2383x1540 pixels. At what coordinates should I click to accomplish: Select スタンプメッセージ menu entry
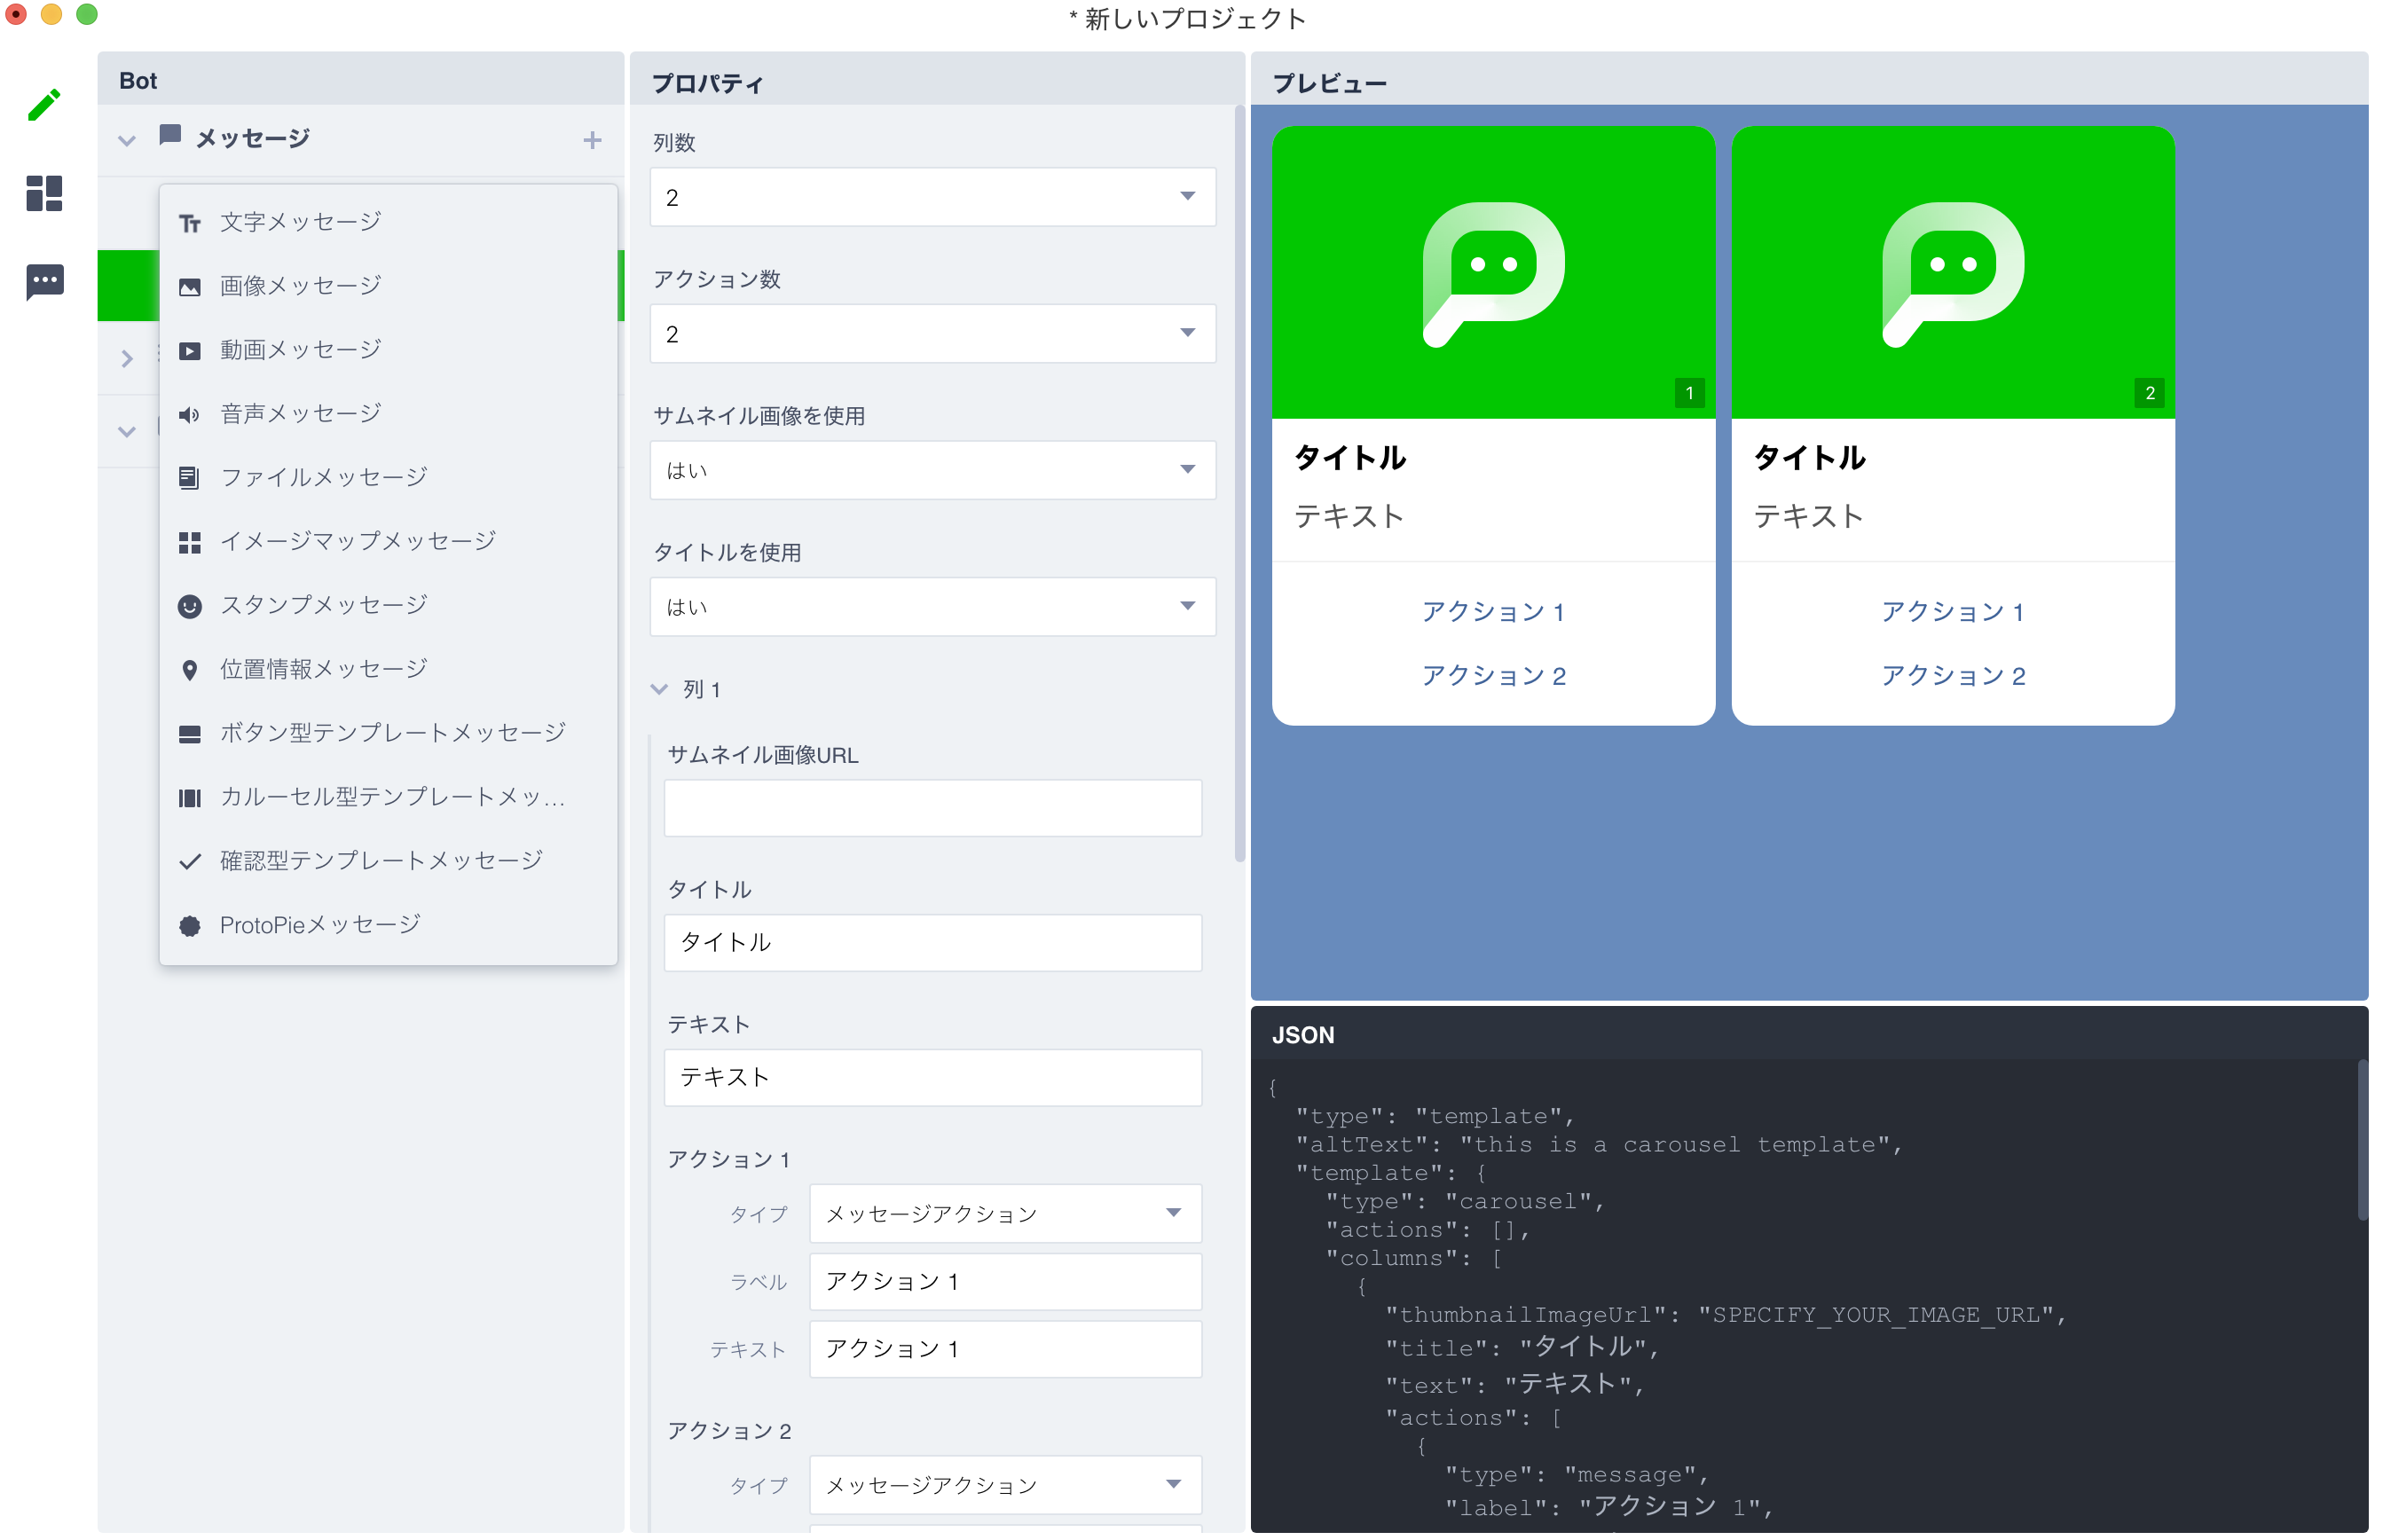(388, 605)
